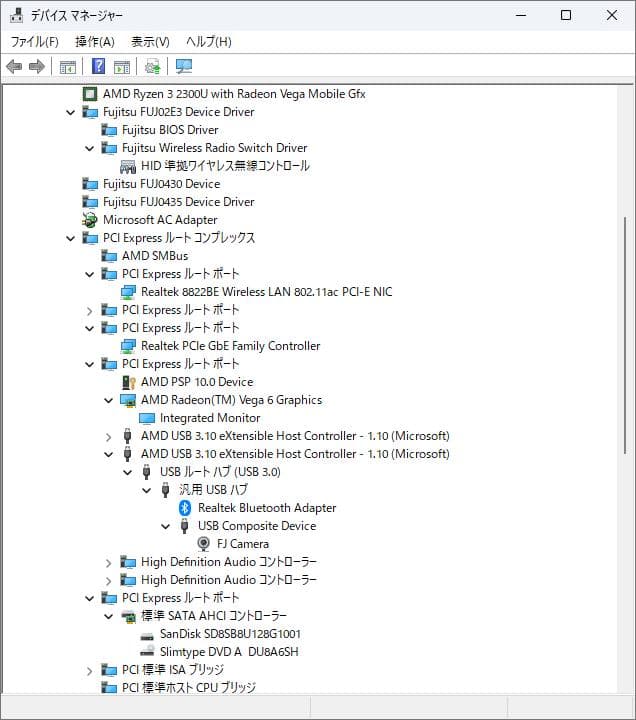Expand the PCI 標準 ISA ブリッジ node
Image resolution: width=636 pixels, height=720 pixels.
[90, 671]
